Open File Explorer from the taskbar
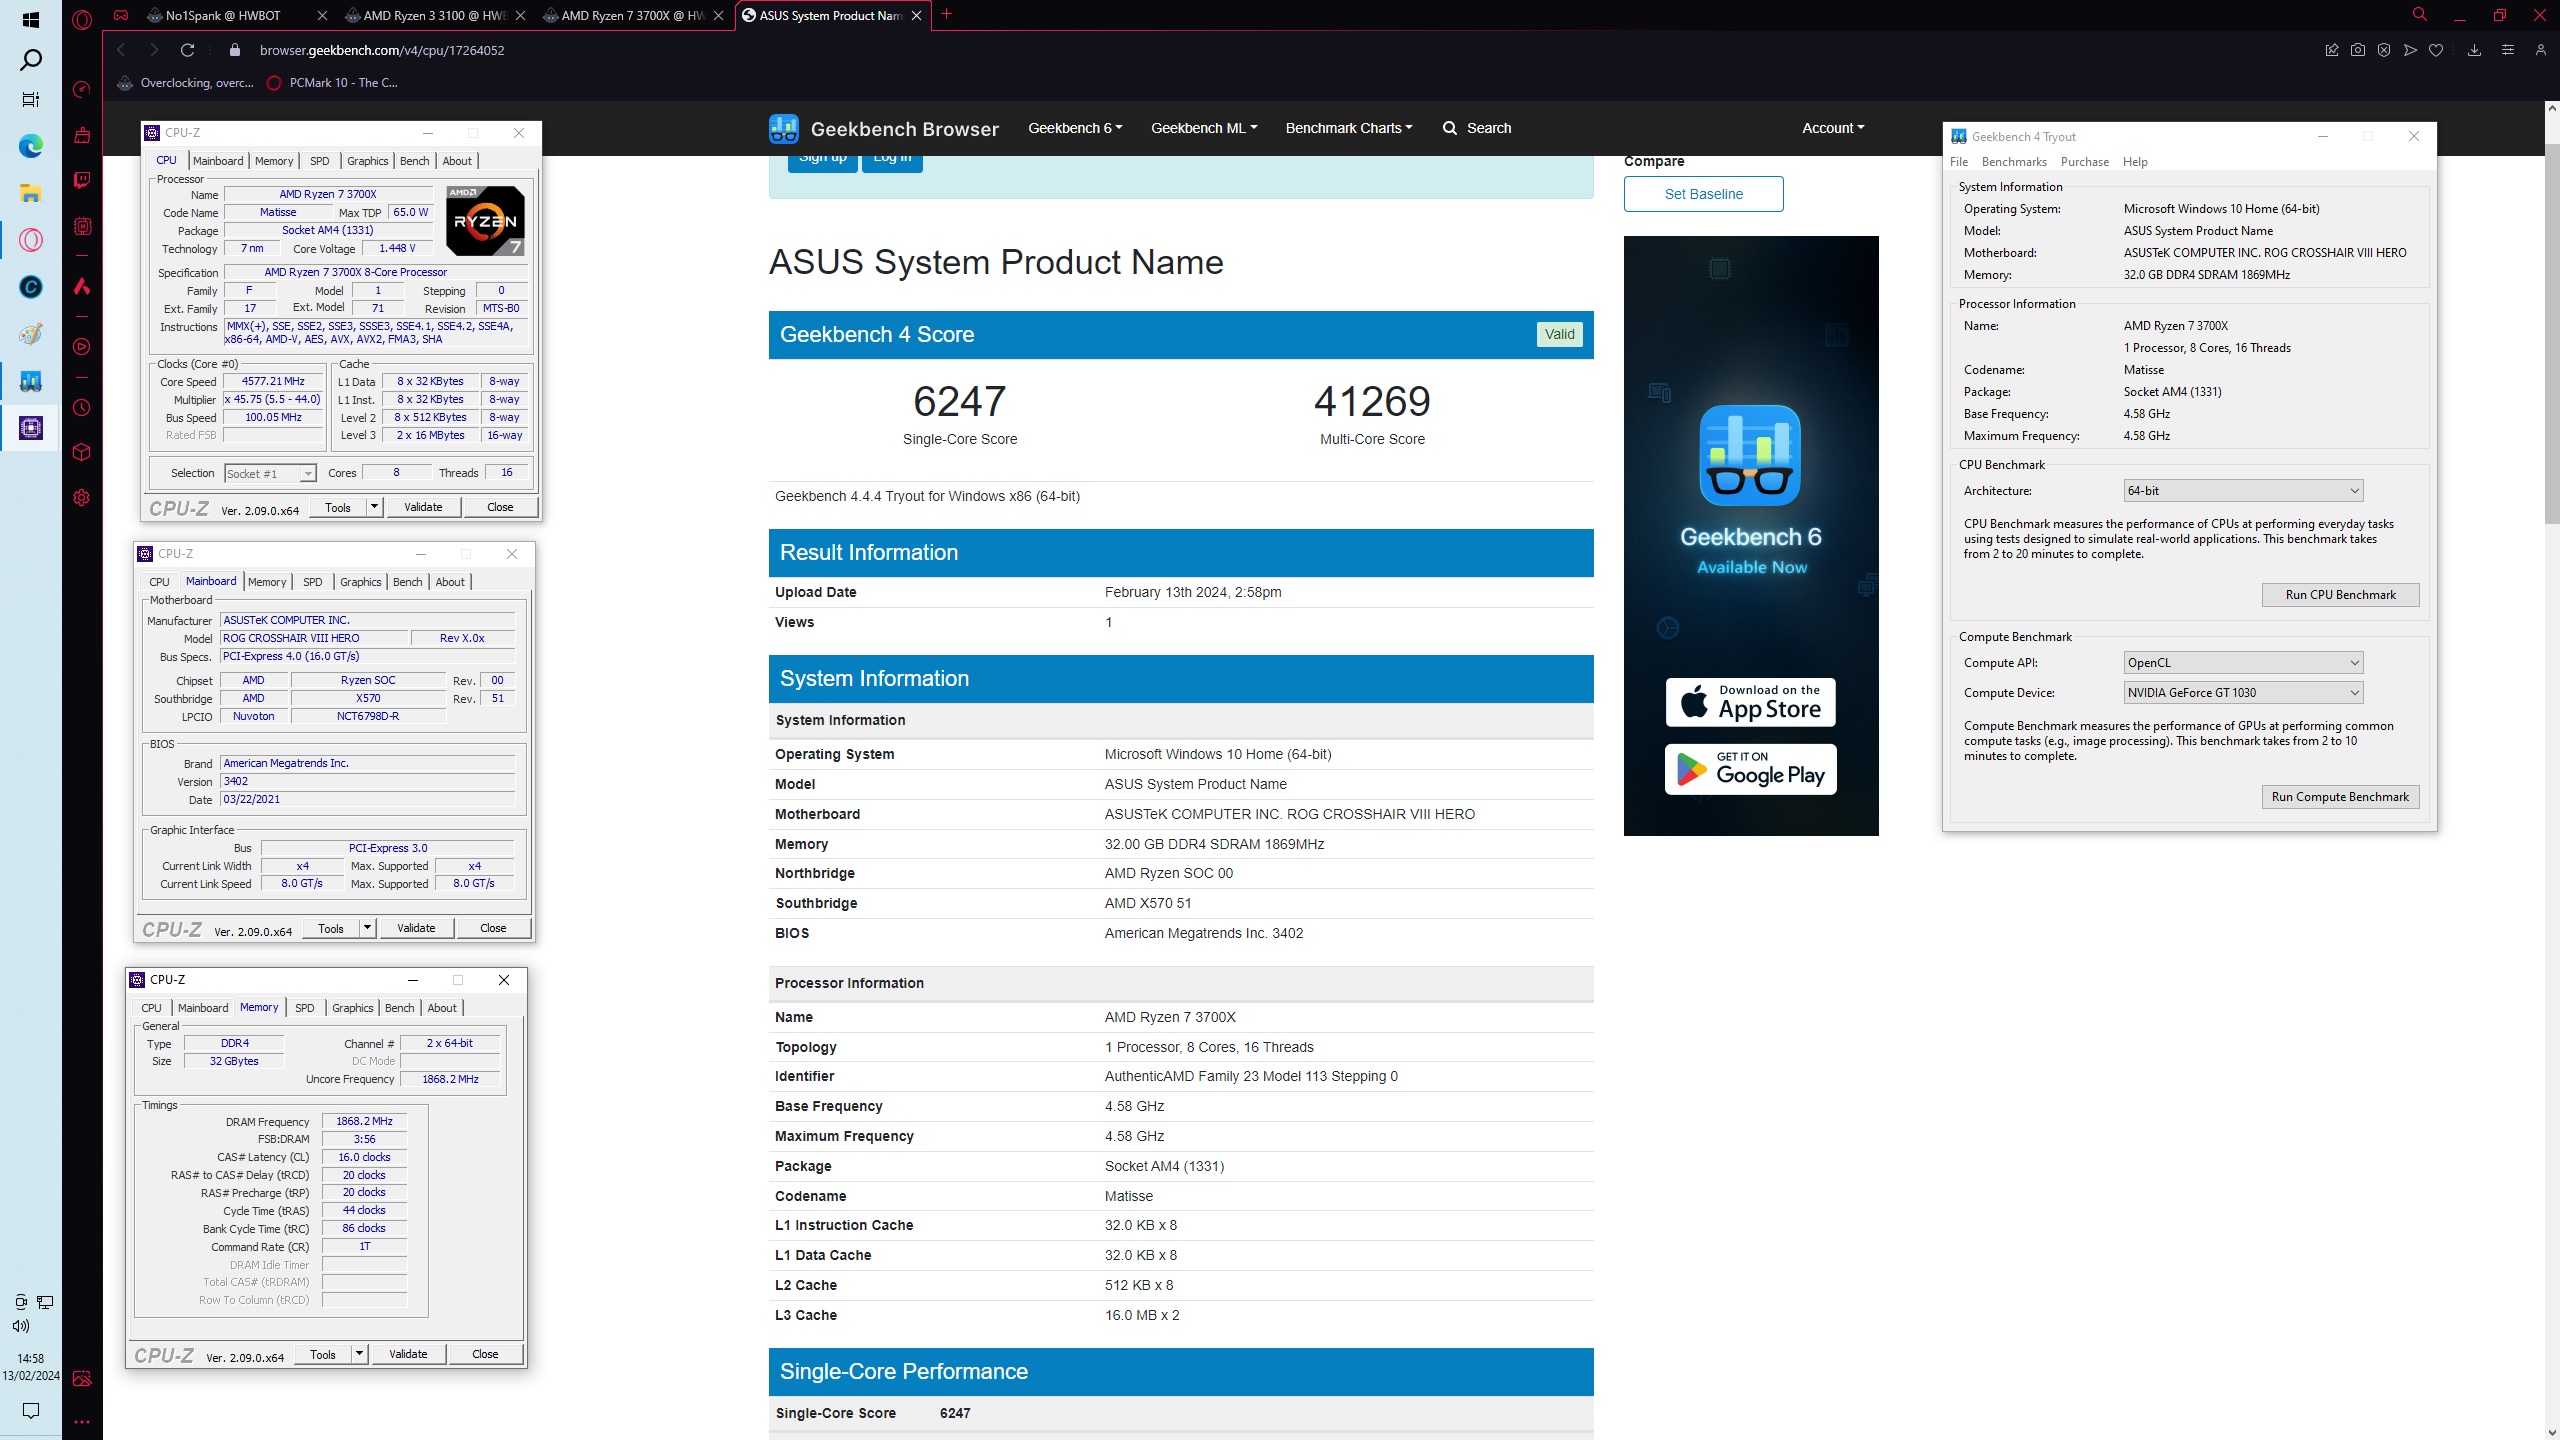Image resolution: width=2560 pixels, height=1440 pixels. tap(30, 193)
